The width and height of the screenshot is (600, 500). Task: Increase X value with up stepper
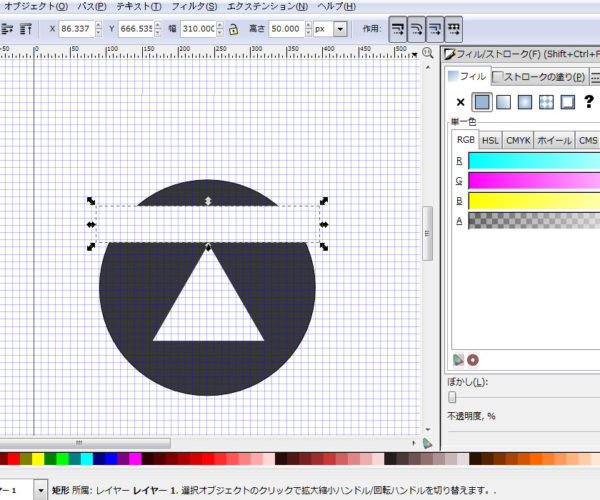point(98,25)
